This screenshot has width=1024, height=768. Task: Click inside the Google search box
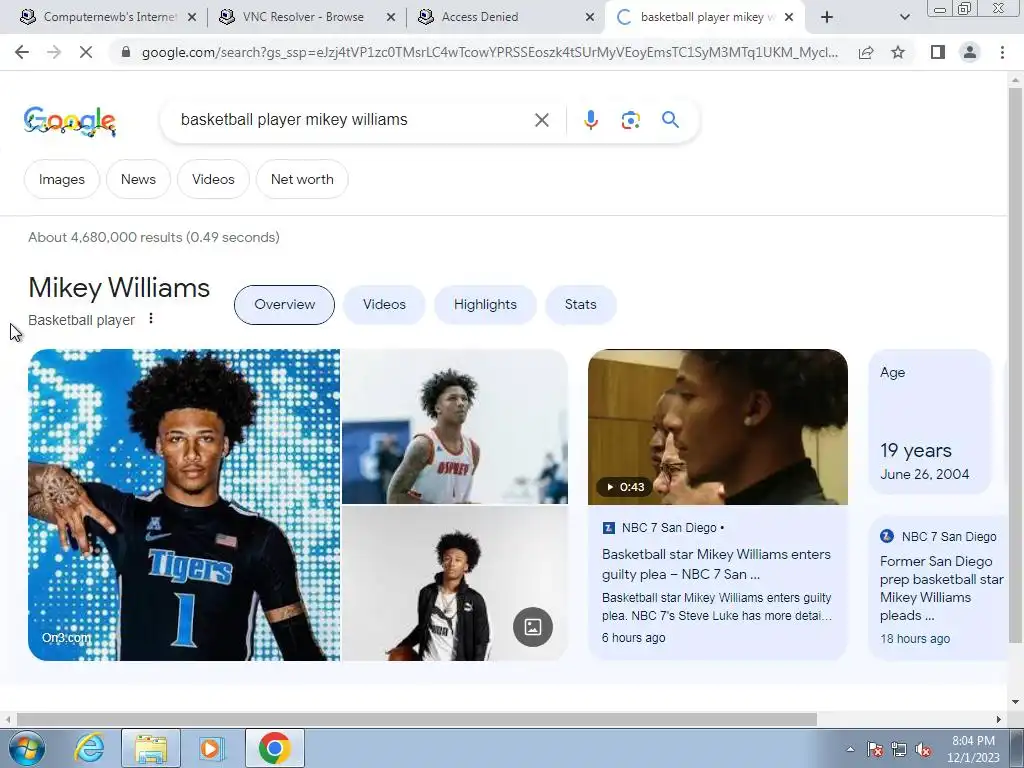tap(353, 120)
